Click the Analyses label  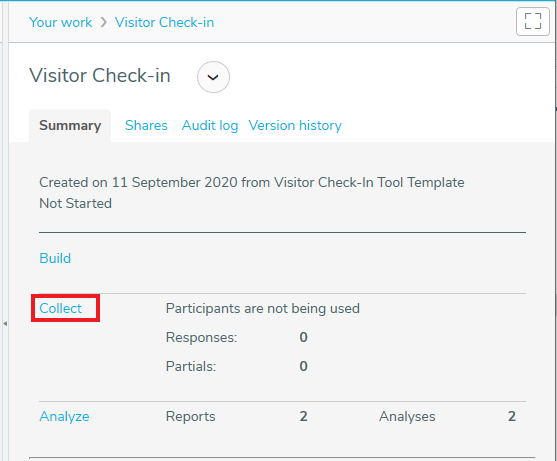tap(407, 417)
